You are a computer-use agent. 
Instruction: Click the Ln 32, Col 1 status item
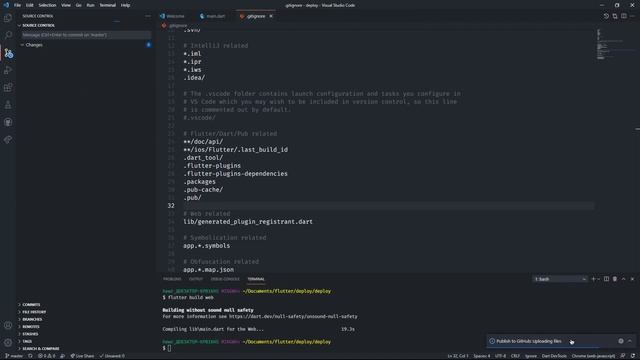(458, 356)
